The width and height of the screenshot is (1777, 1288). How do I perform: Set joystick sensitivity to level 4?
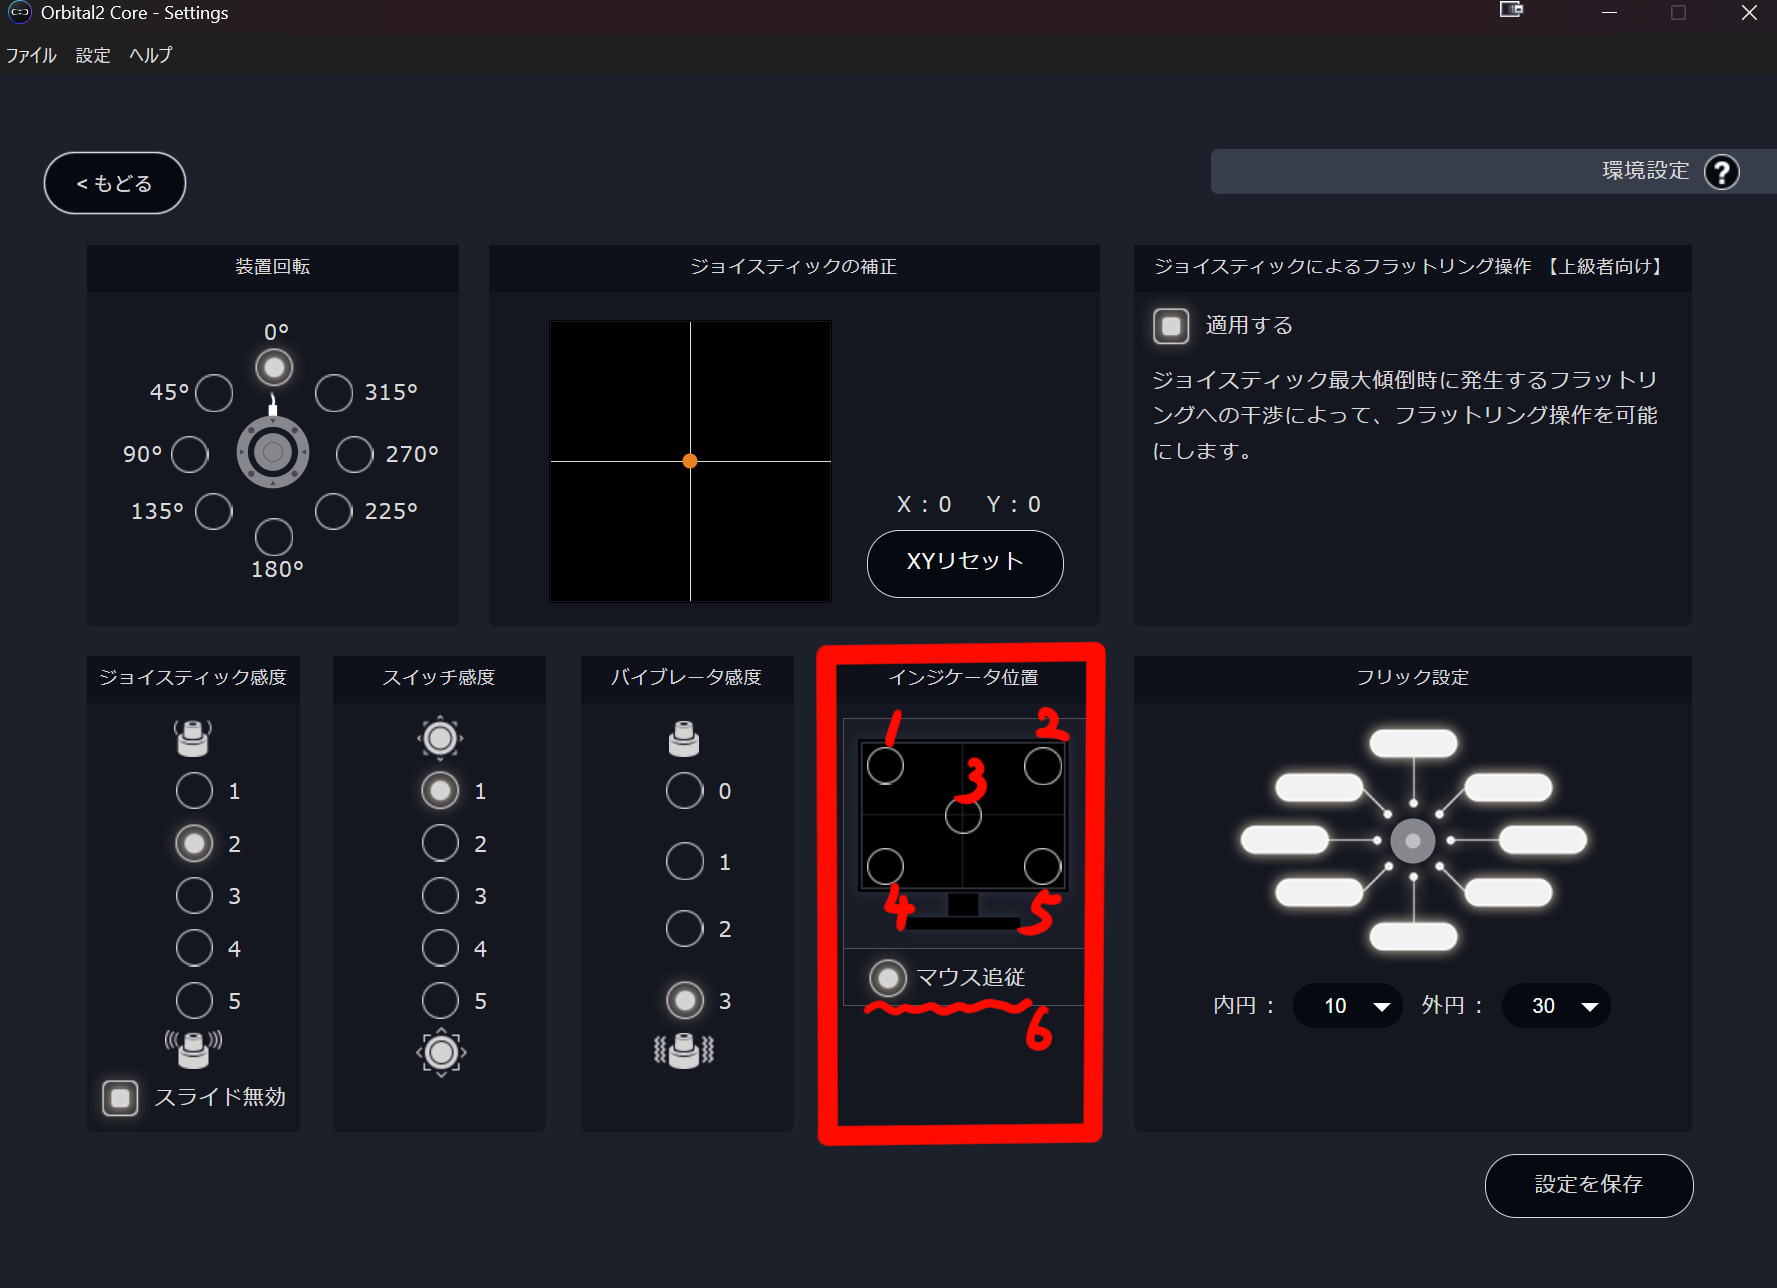194,948
